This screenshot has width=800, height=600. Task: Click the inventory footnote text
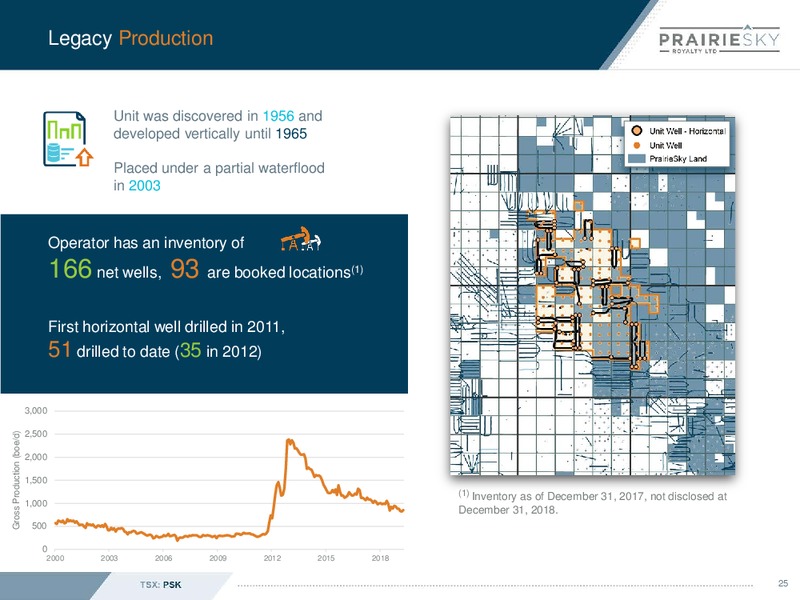point(592,503)
